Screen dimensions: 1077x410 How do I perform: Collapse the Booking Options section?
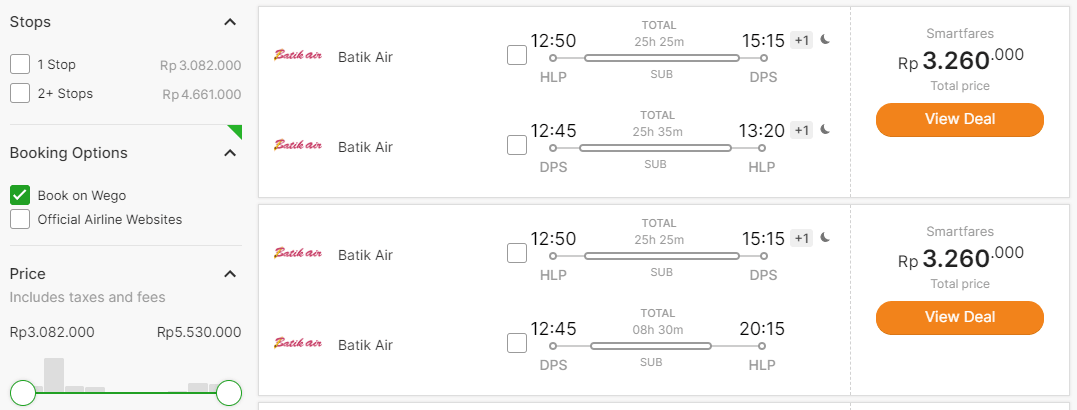pyautogui.click(x=230, y=152)
